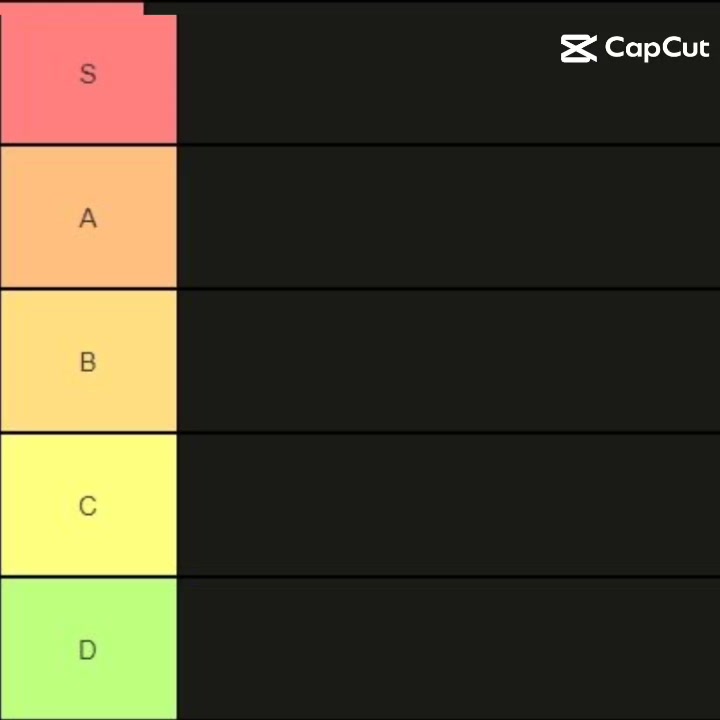Click the letter D in bottom tier
This screenshot has width=720, height=720.
(x=88, y=650)
